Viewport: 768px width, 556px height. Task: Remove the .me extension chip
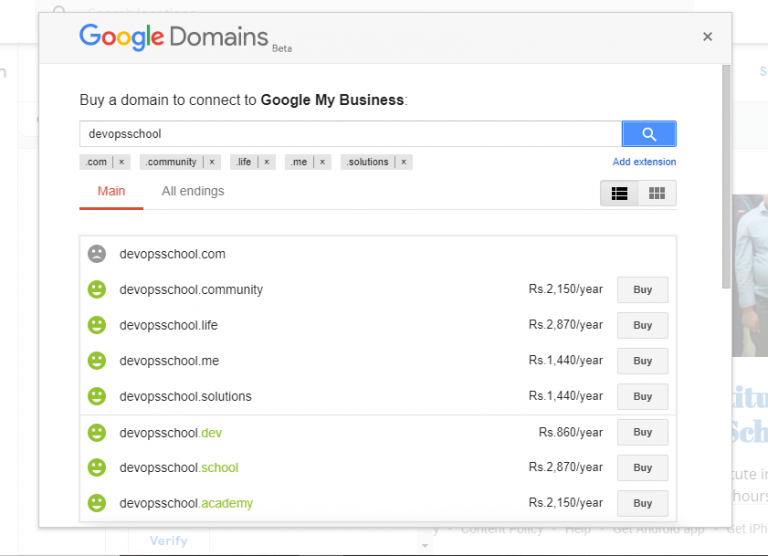click(322, 162)
